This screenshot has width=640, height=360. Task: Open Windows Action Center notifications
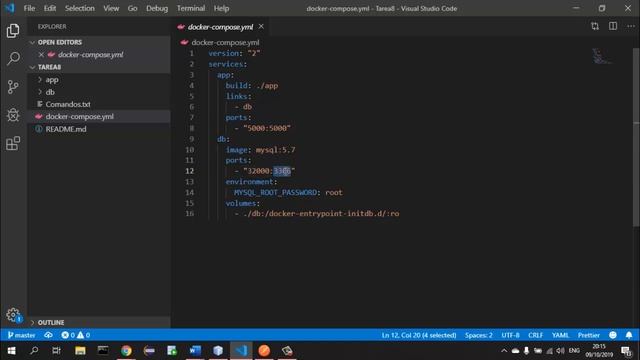coord(626,351)
